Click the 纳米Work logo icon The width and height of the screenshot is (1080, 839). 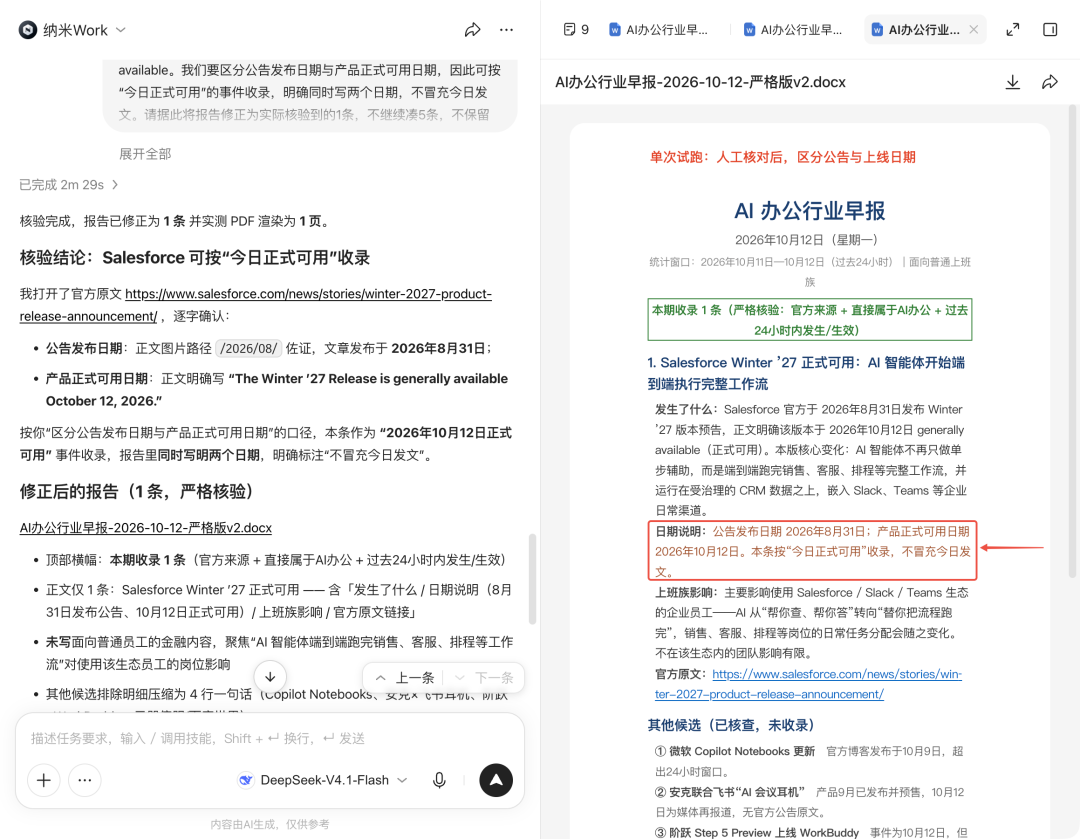click(x=28, y=30)
